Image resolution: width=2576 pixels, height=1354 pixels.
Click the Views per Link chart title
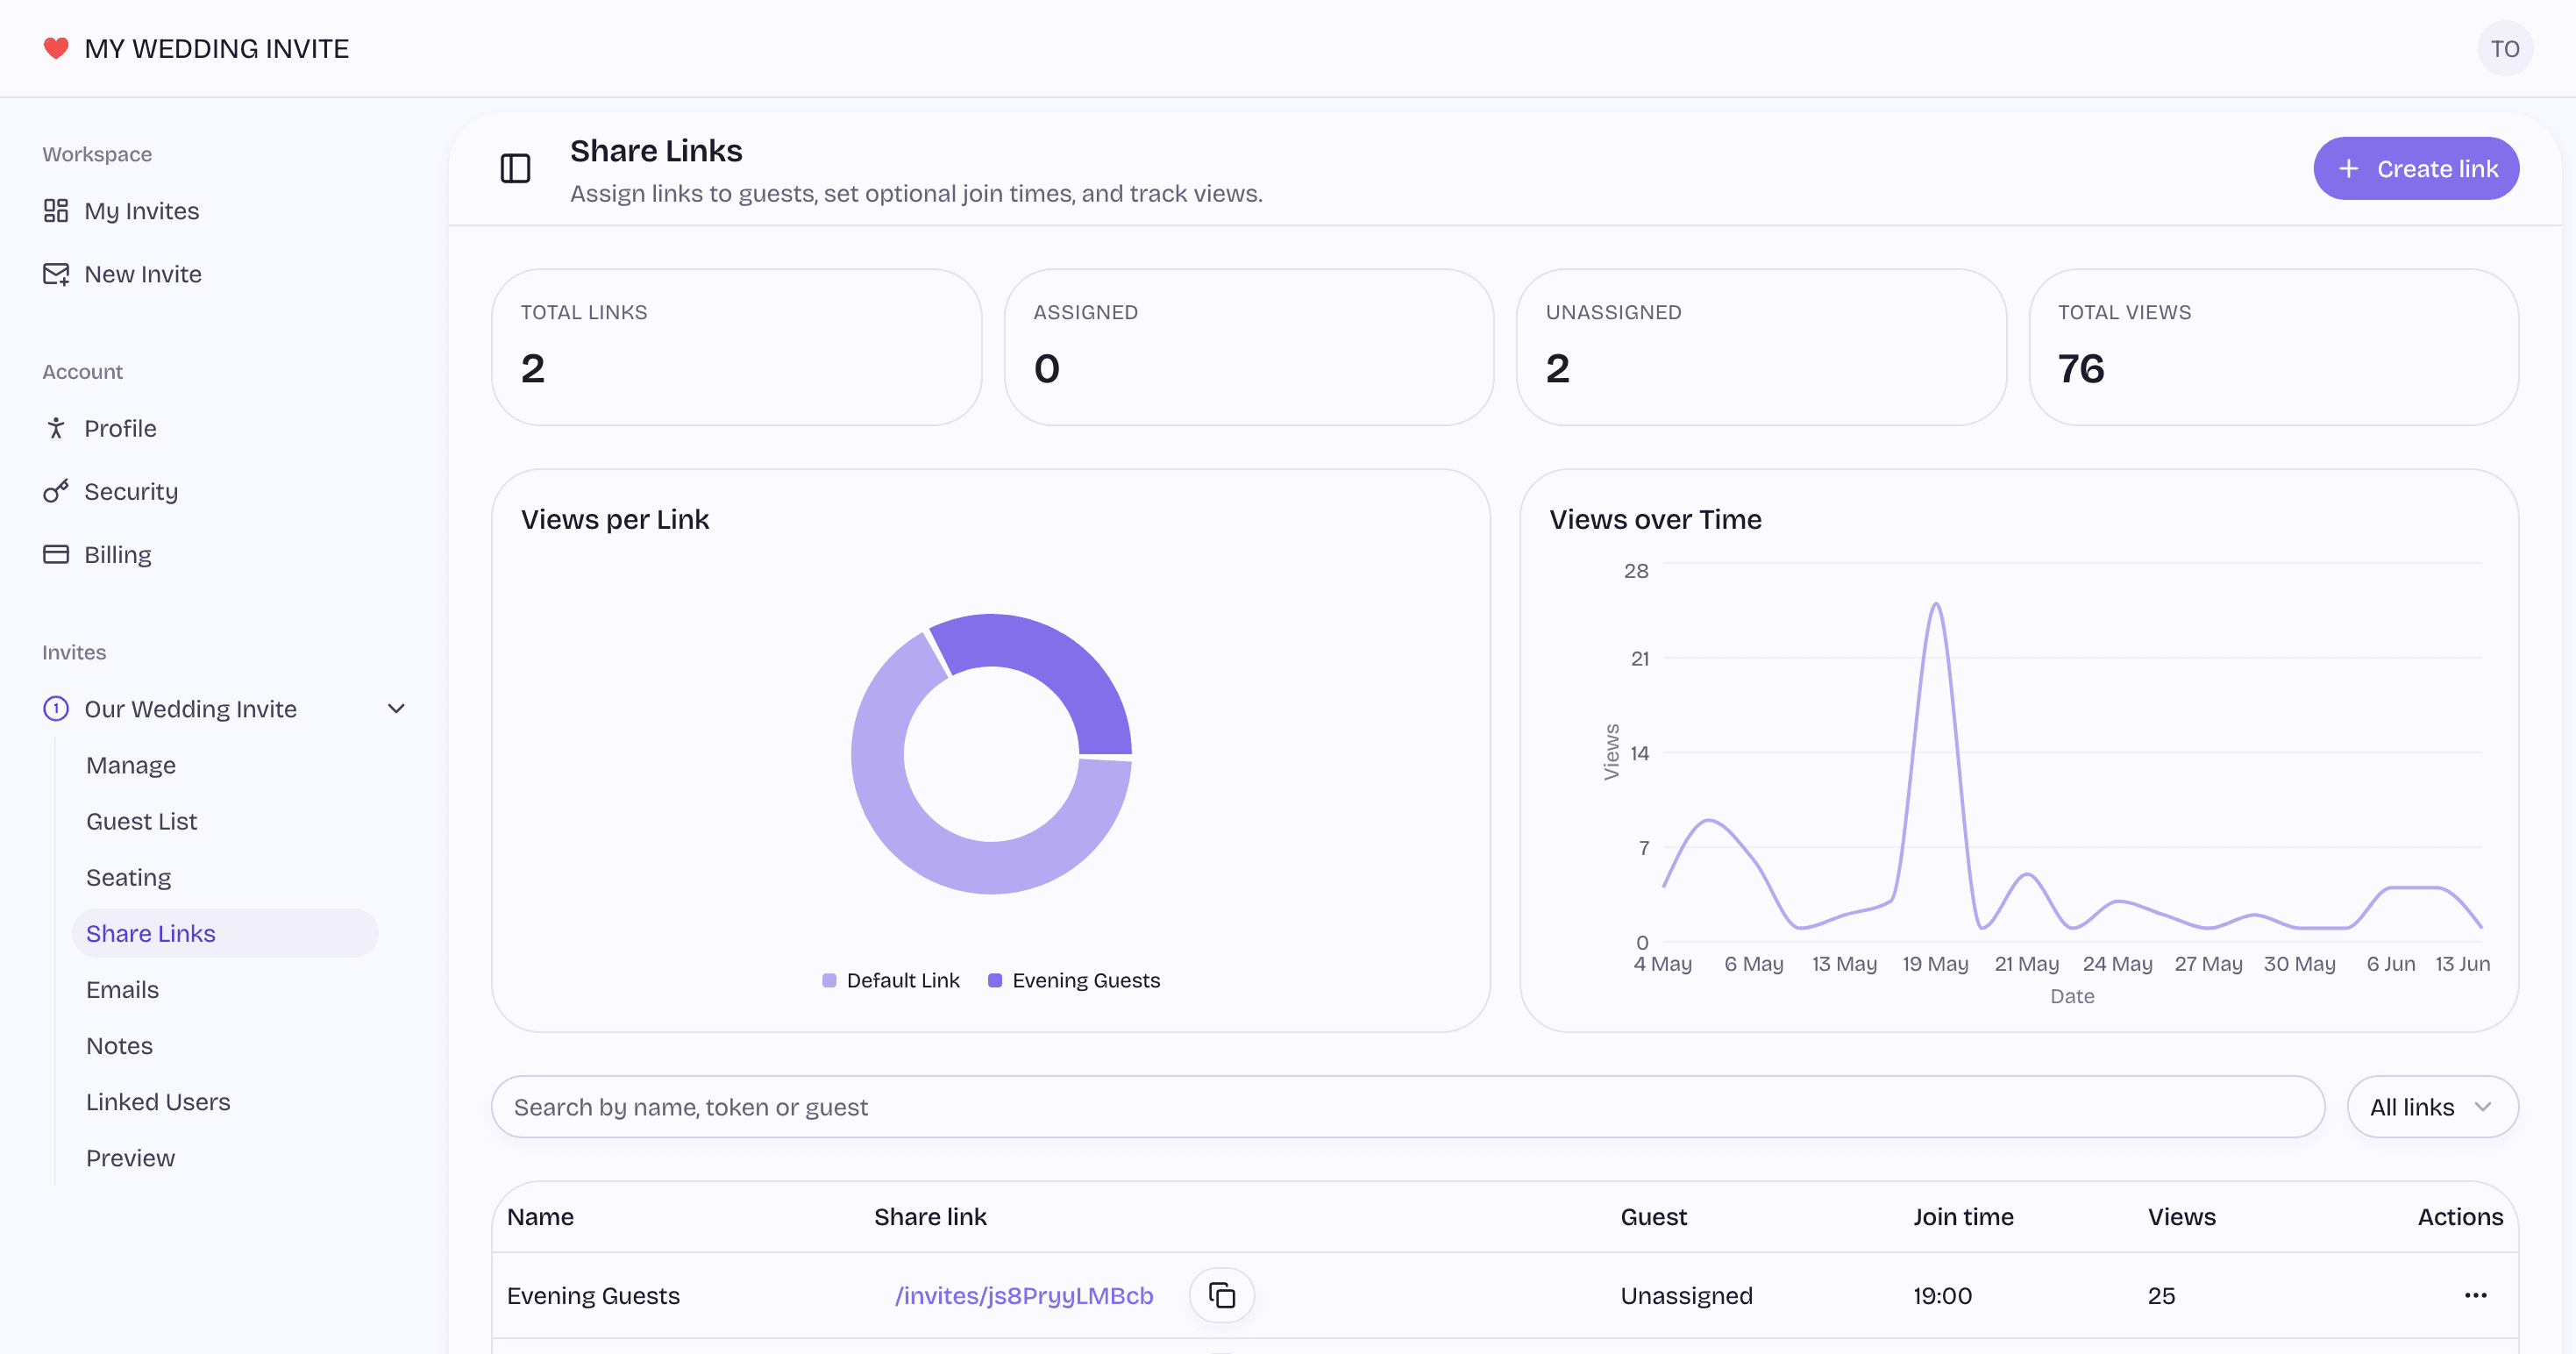pos(614,519)
